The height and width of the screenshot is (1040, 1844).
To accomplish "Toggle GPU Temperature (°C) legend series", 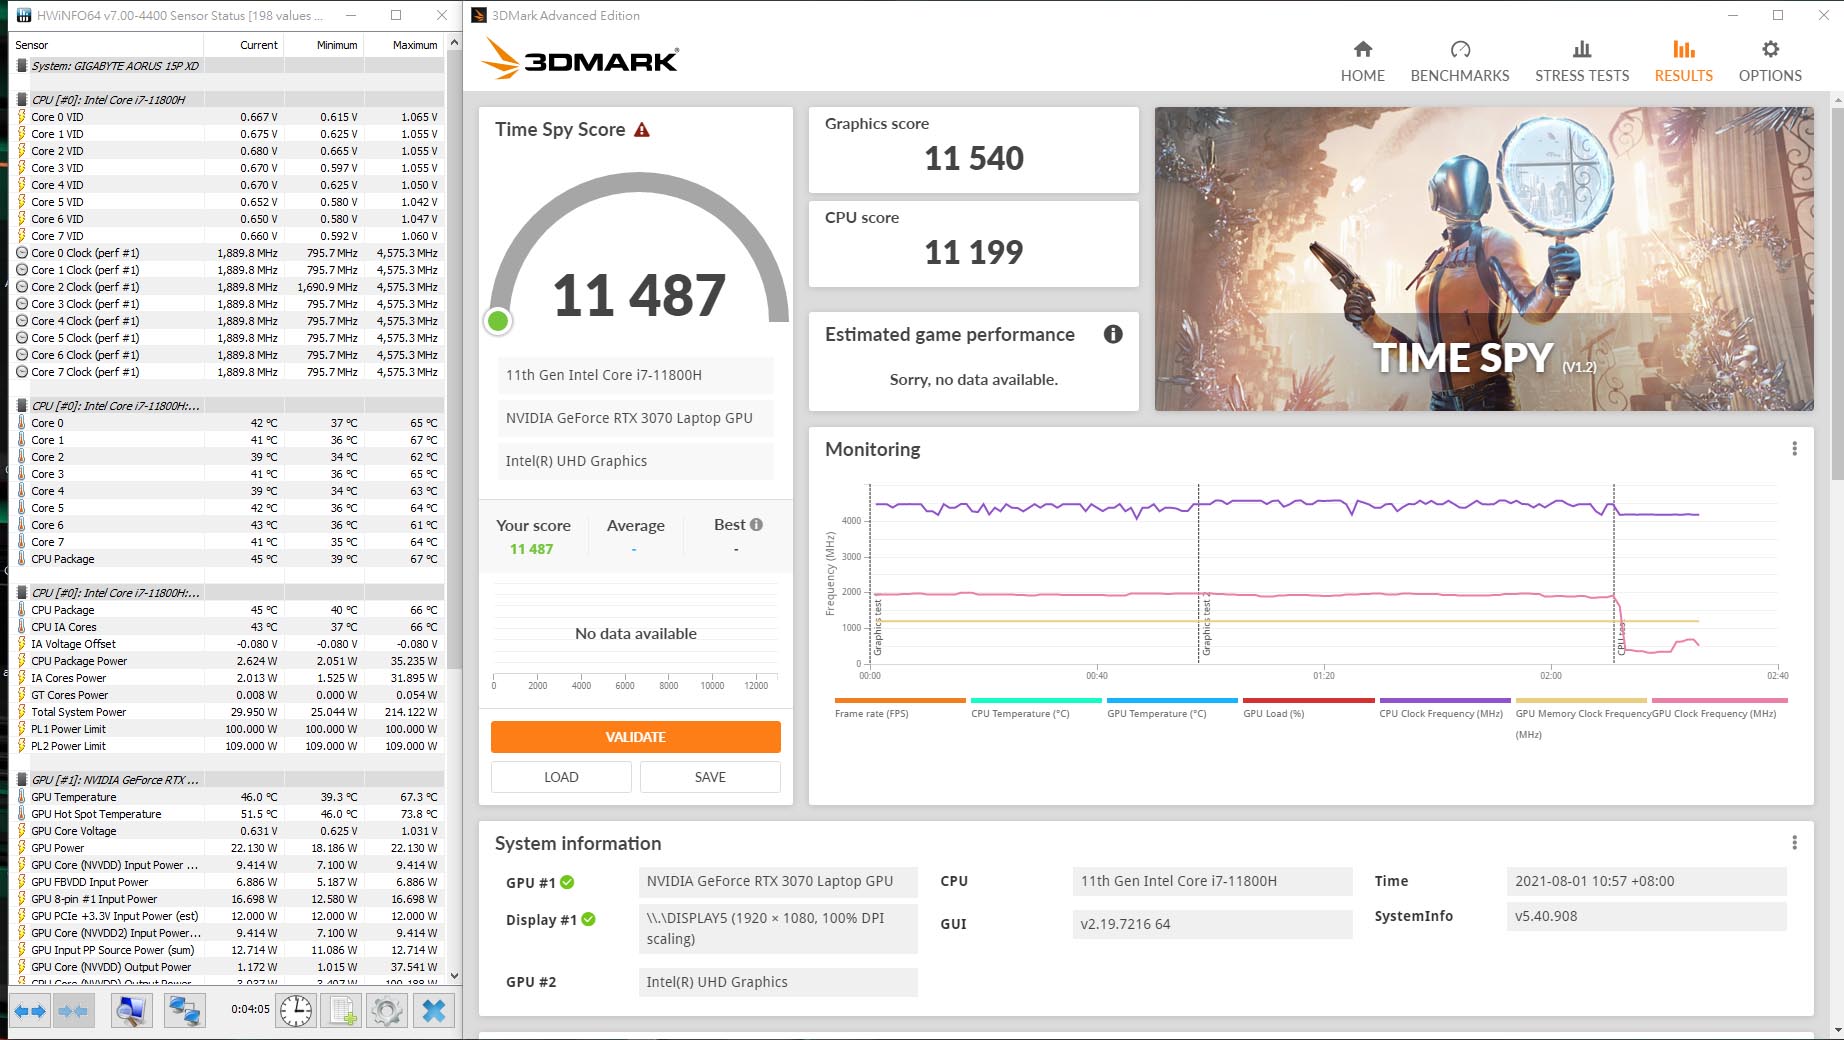I will pos(1172,708).
